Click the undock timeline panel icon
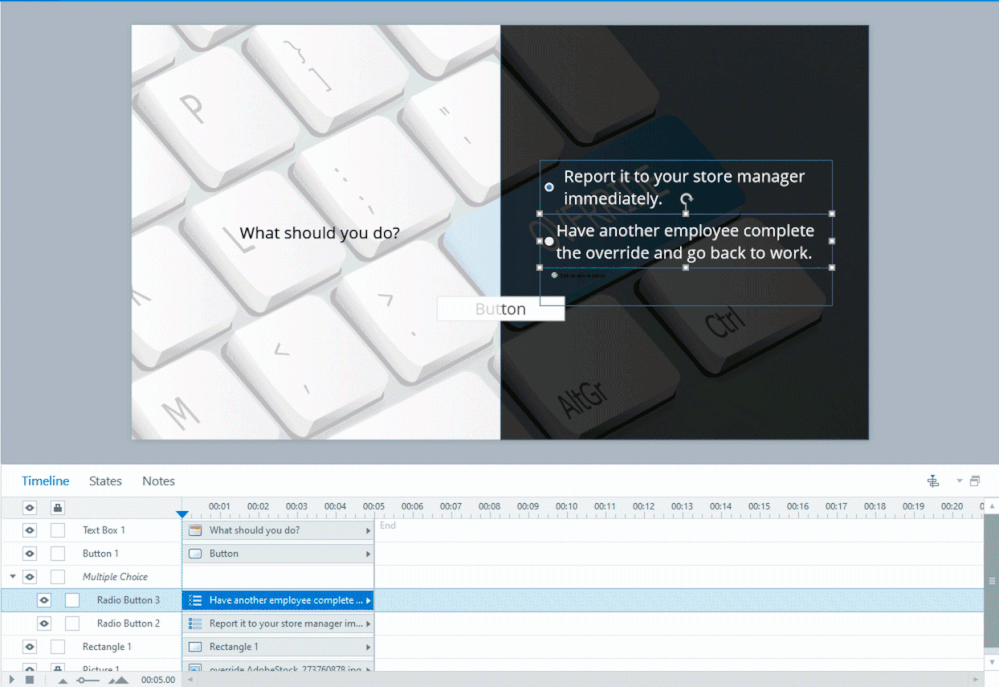This screenshot has height=687, width=999. click(x=975, y=481)
